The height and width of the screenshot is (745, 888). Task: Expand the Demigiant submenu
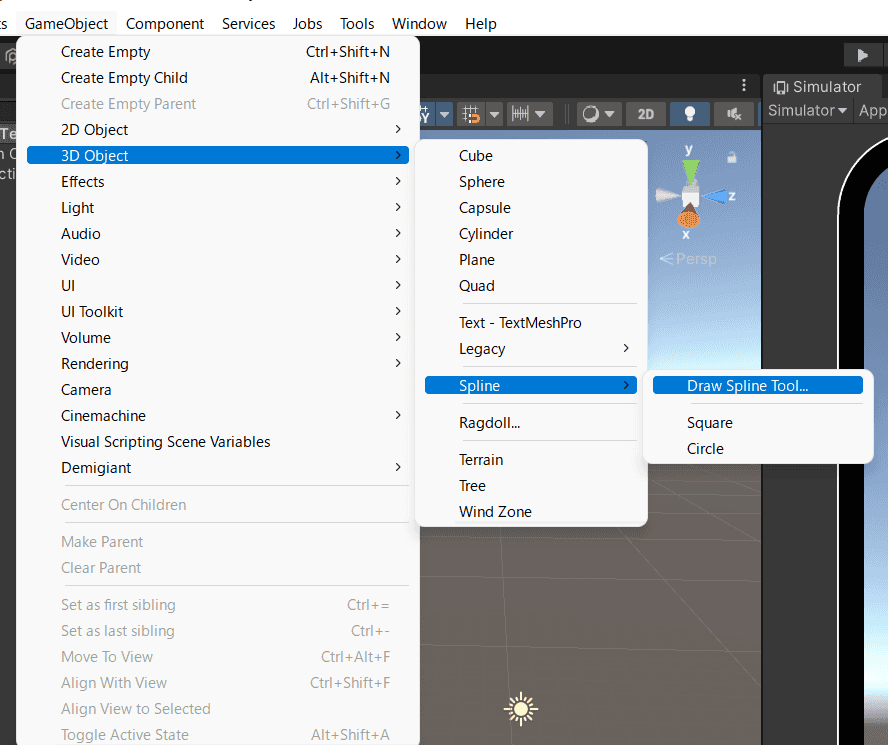[x=218, y=469]
